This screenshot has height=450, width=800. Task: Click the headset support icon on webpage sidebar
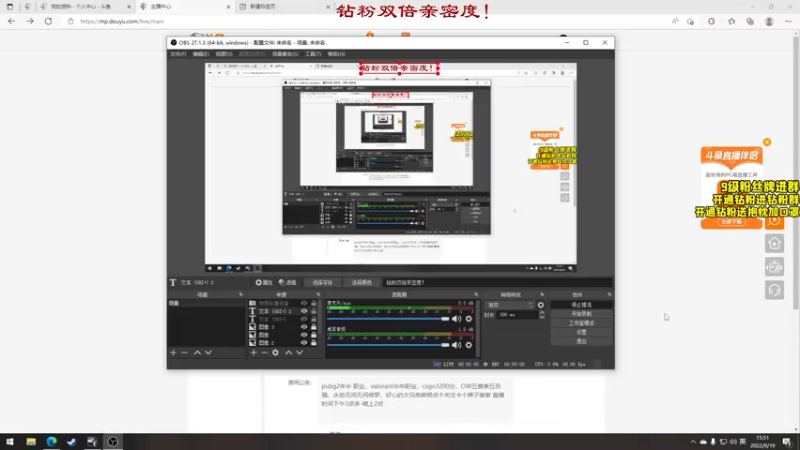pyautogui.click(x=774, y=290)
